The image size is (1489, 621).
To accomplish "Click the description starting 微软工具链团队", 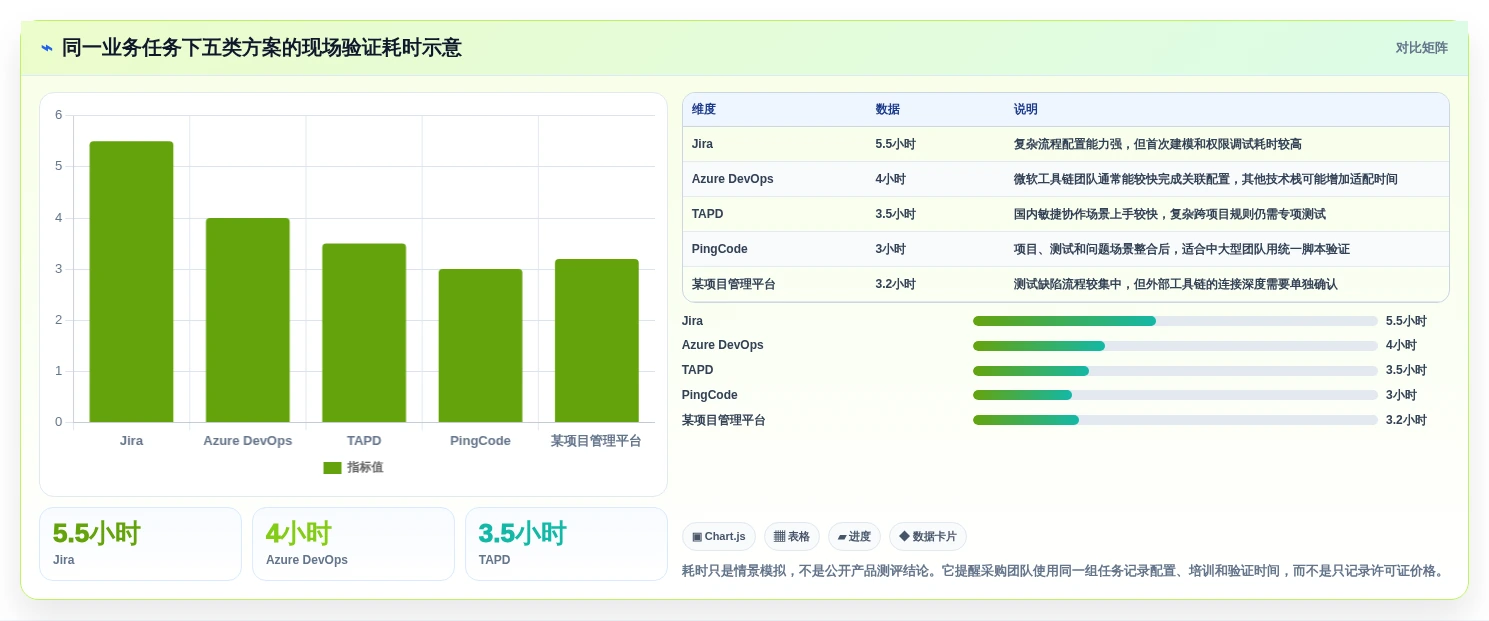I will (x=1206, y=179).
